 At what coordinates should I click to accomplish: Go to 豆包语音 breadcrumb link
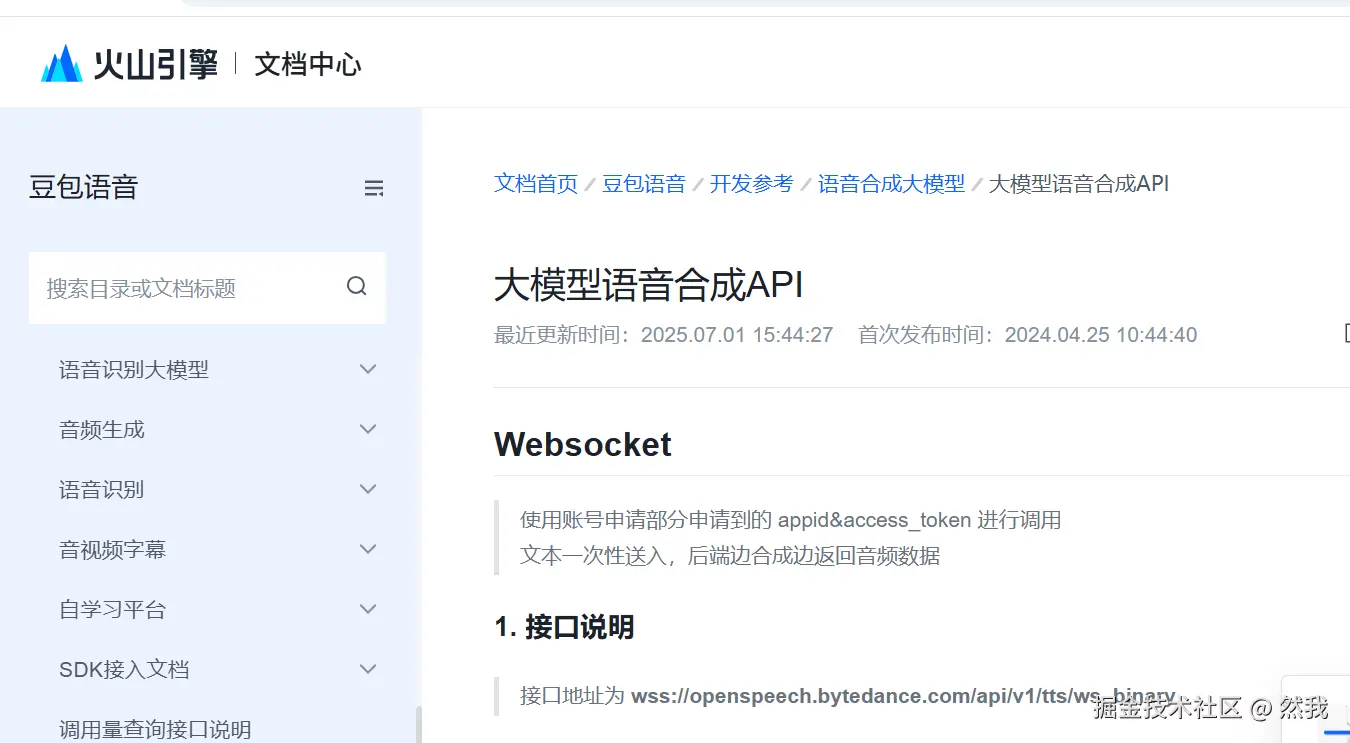(x=644, y=184)
